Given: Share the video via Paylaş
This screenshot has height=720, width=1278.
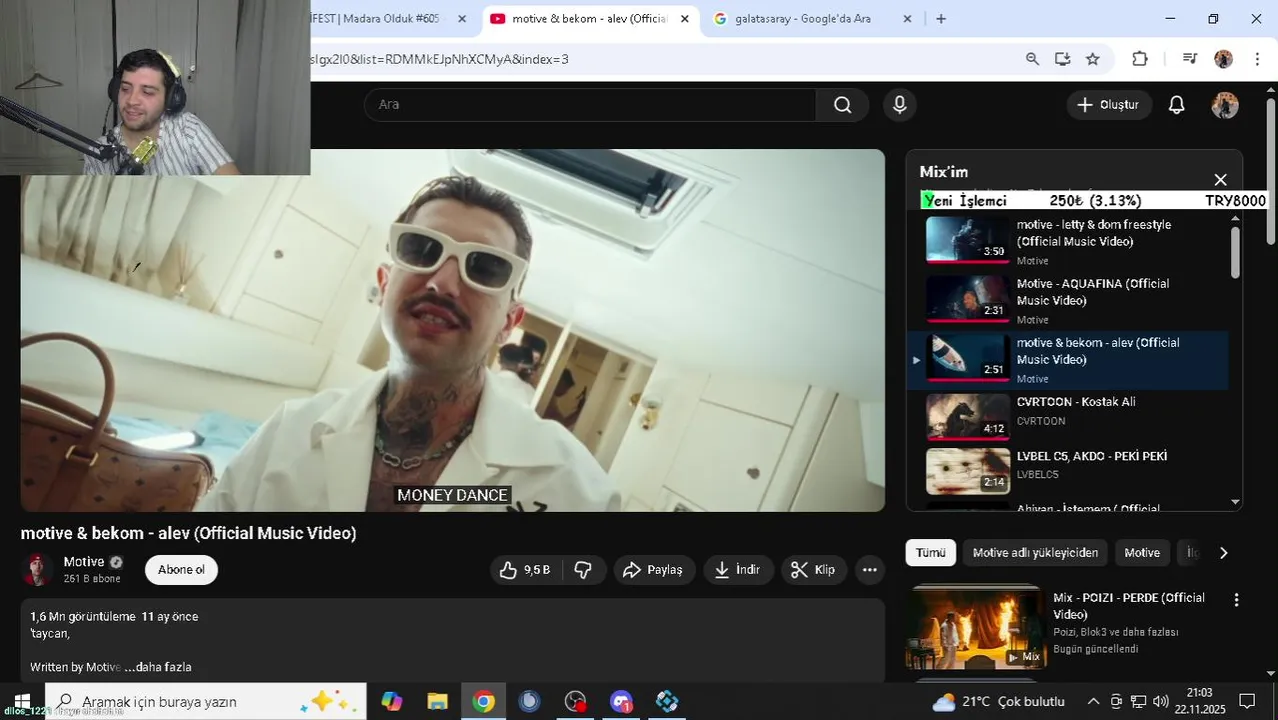Looking at the screenshot, I should click(x=654, y=570).
